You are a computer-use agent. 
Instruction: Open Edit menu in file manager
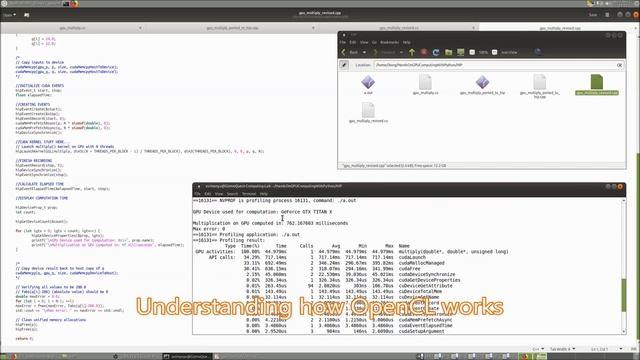(x=353, y=42)
